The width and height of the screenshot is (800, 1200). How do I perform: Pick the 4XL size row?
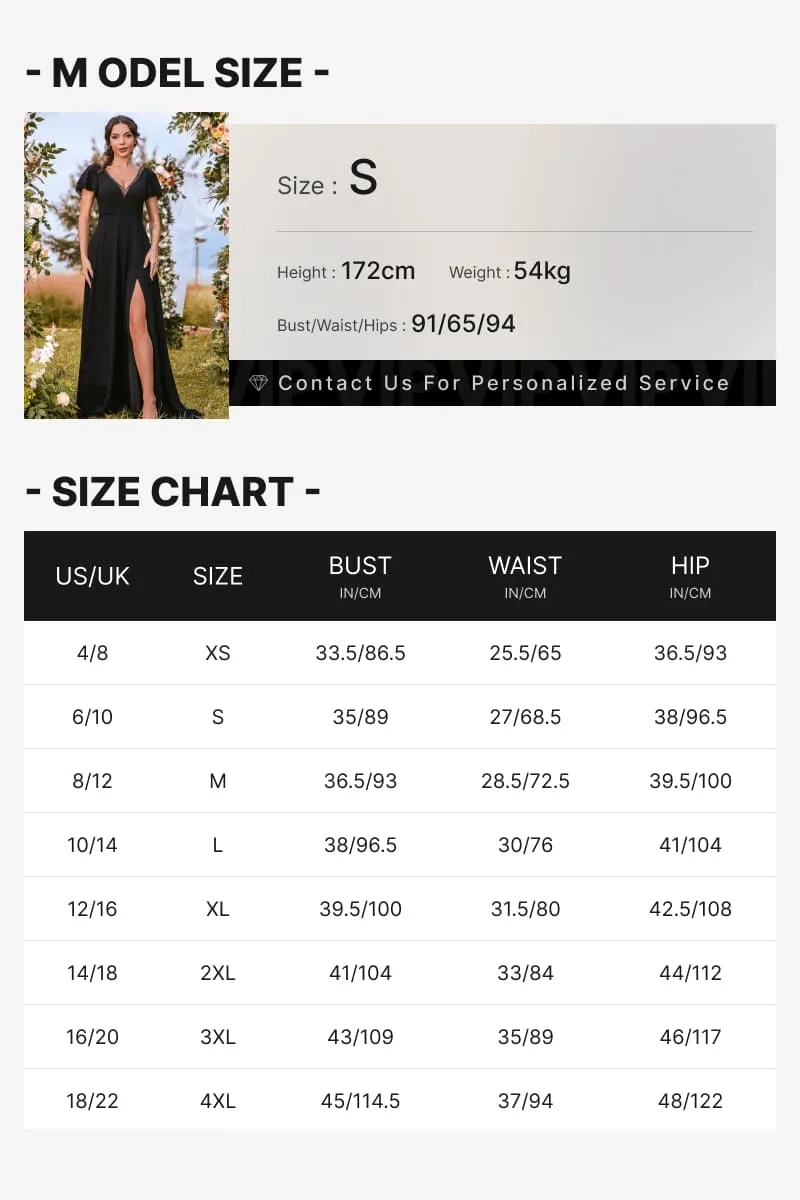point(400,1101)
